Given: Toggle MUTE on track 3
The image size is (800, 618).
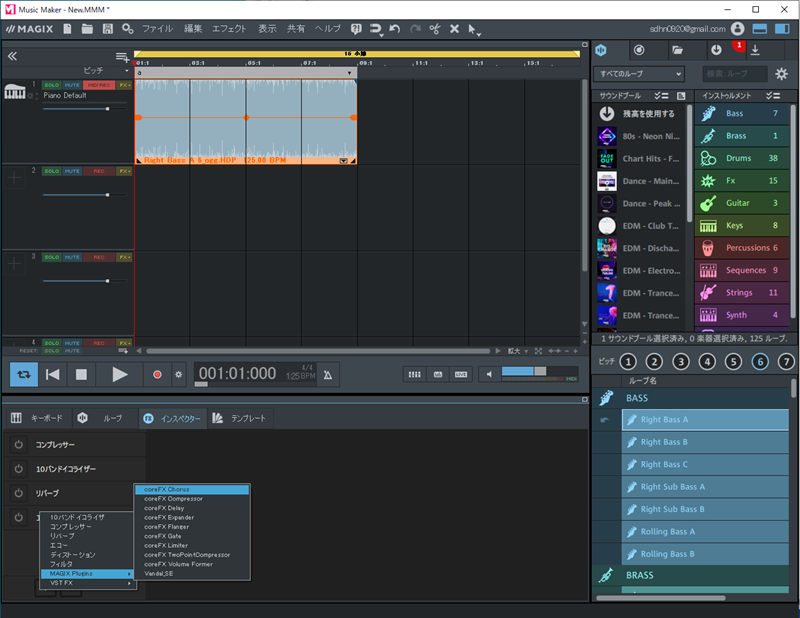Looking at the screenshot, I should (x=72, y=258).
